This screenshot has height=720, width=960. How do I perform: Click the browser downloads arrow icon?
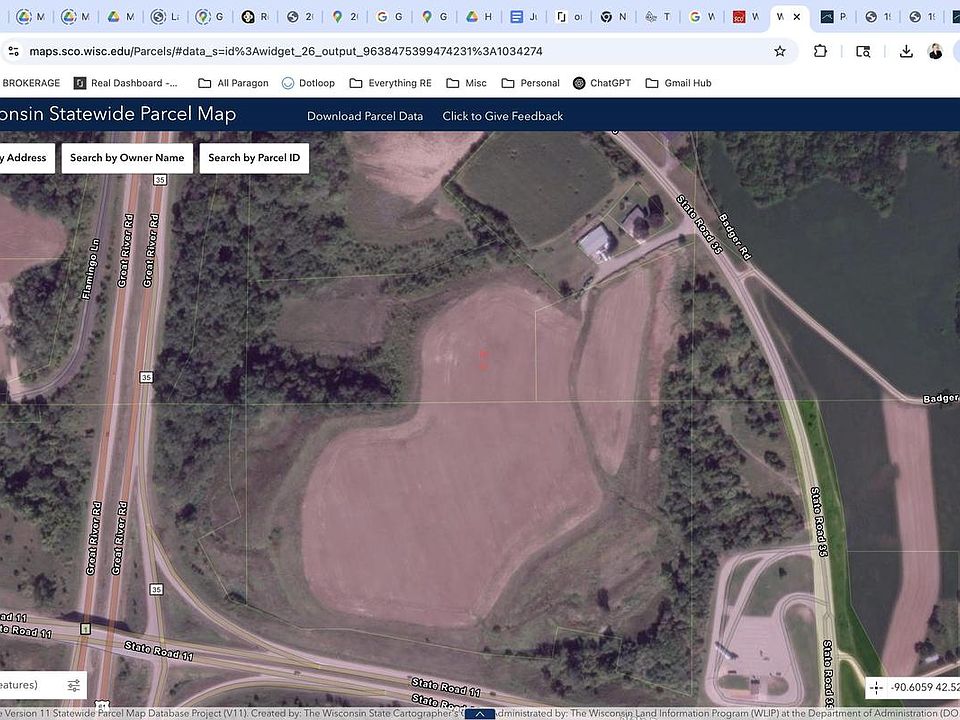pyautogui.click(x=906, y=51)
